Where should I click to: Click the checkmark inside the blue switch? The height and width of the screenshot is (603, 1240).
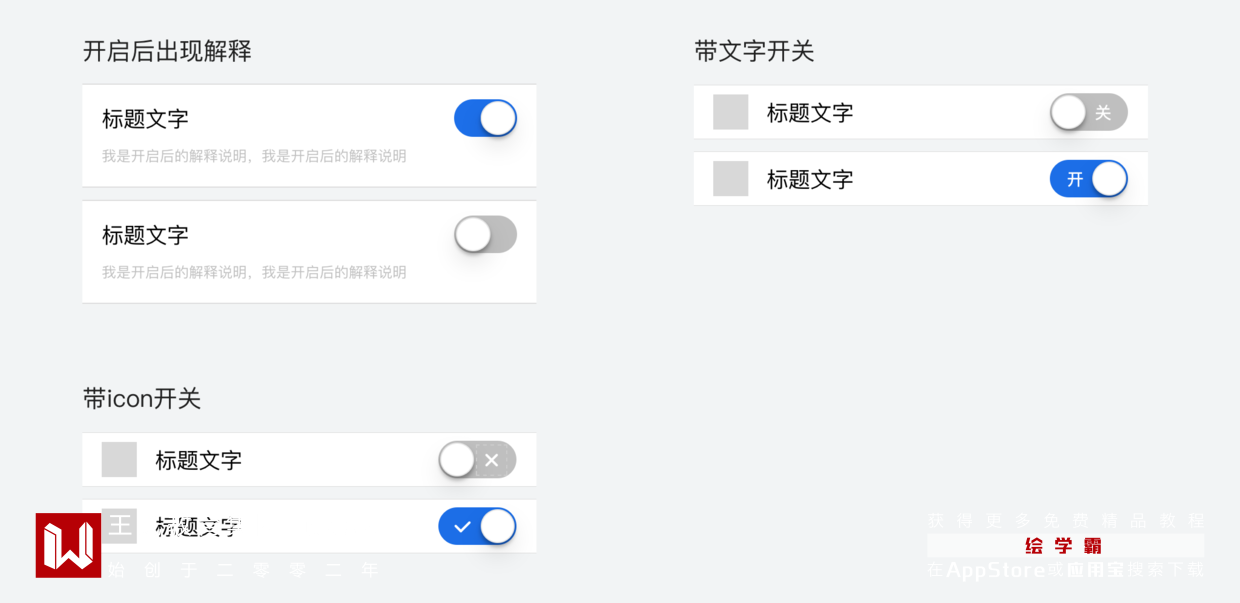pos(462,527)
